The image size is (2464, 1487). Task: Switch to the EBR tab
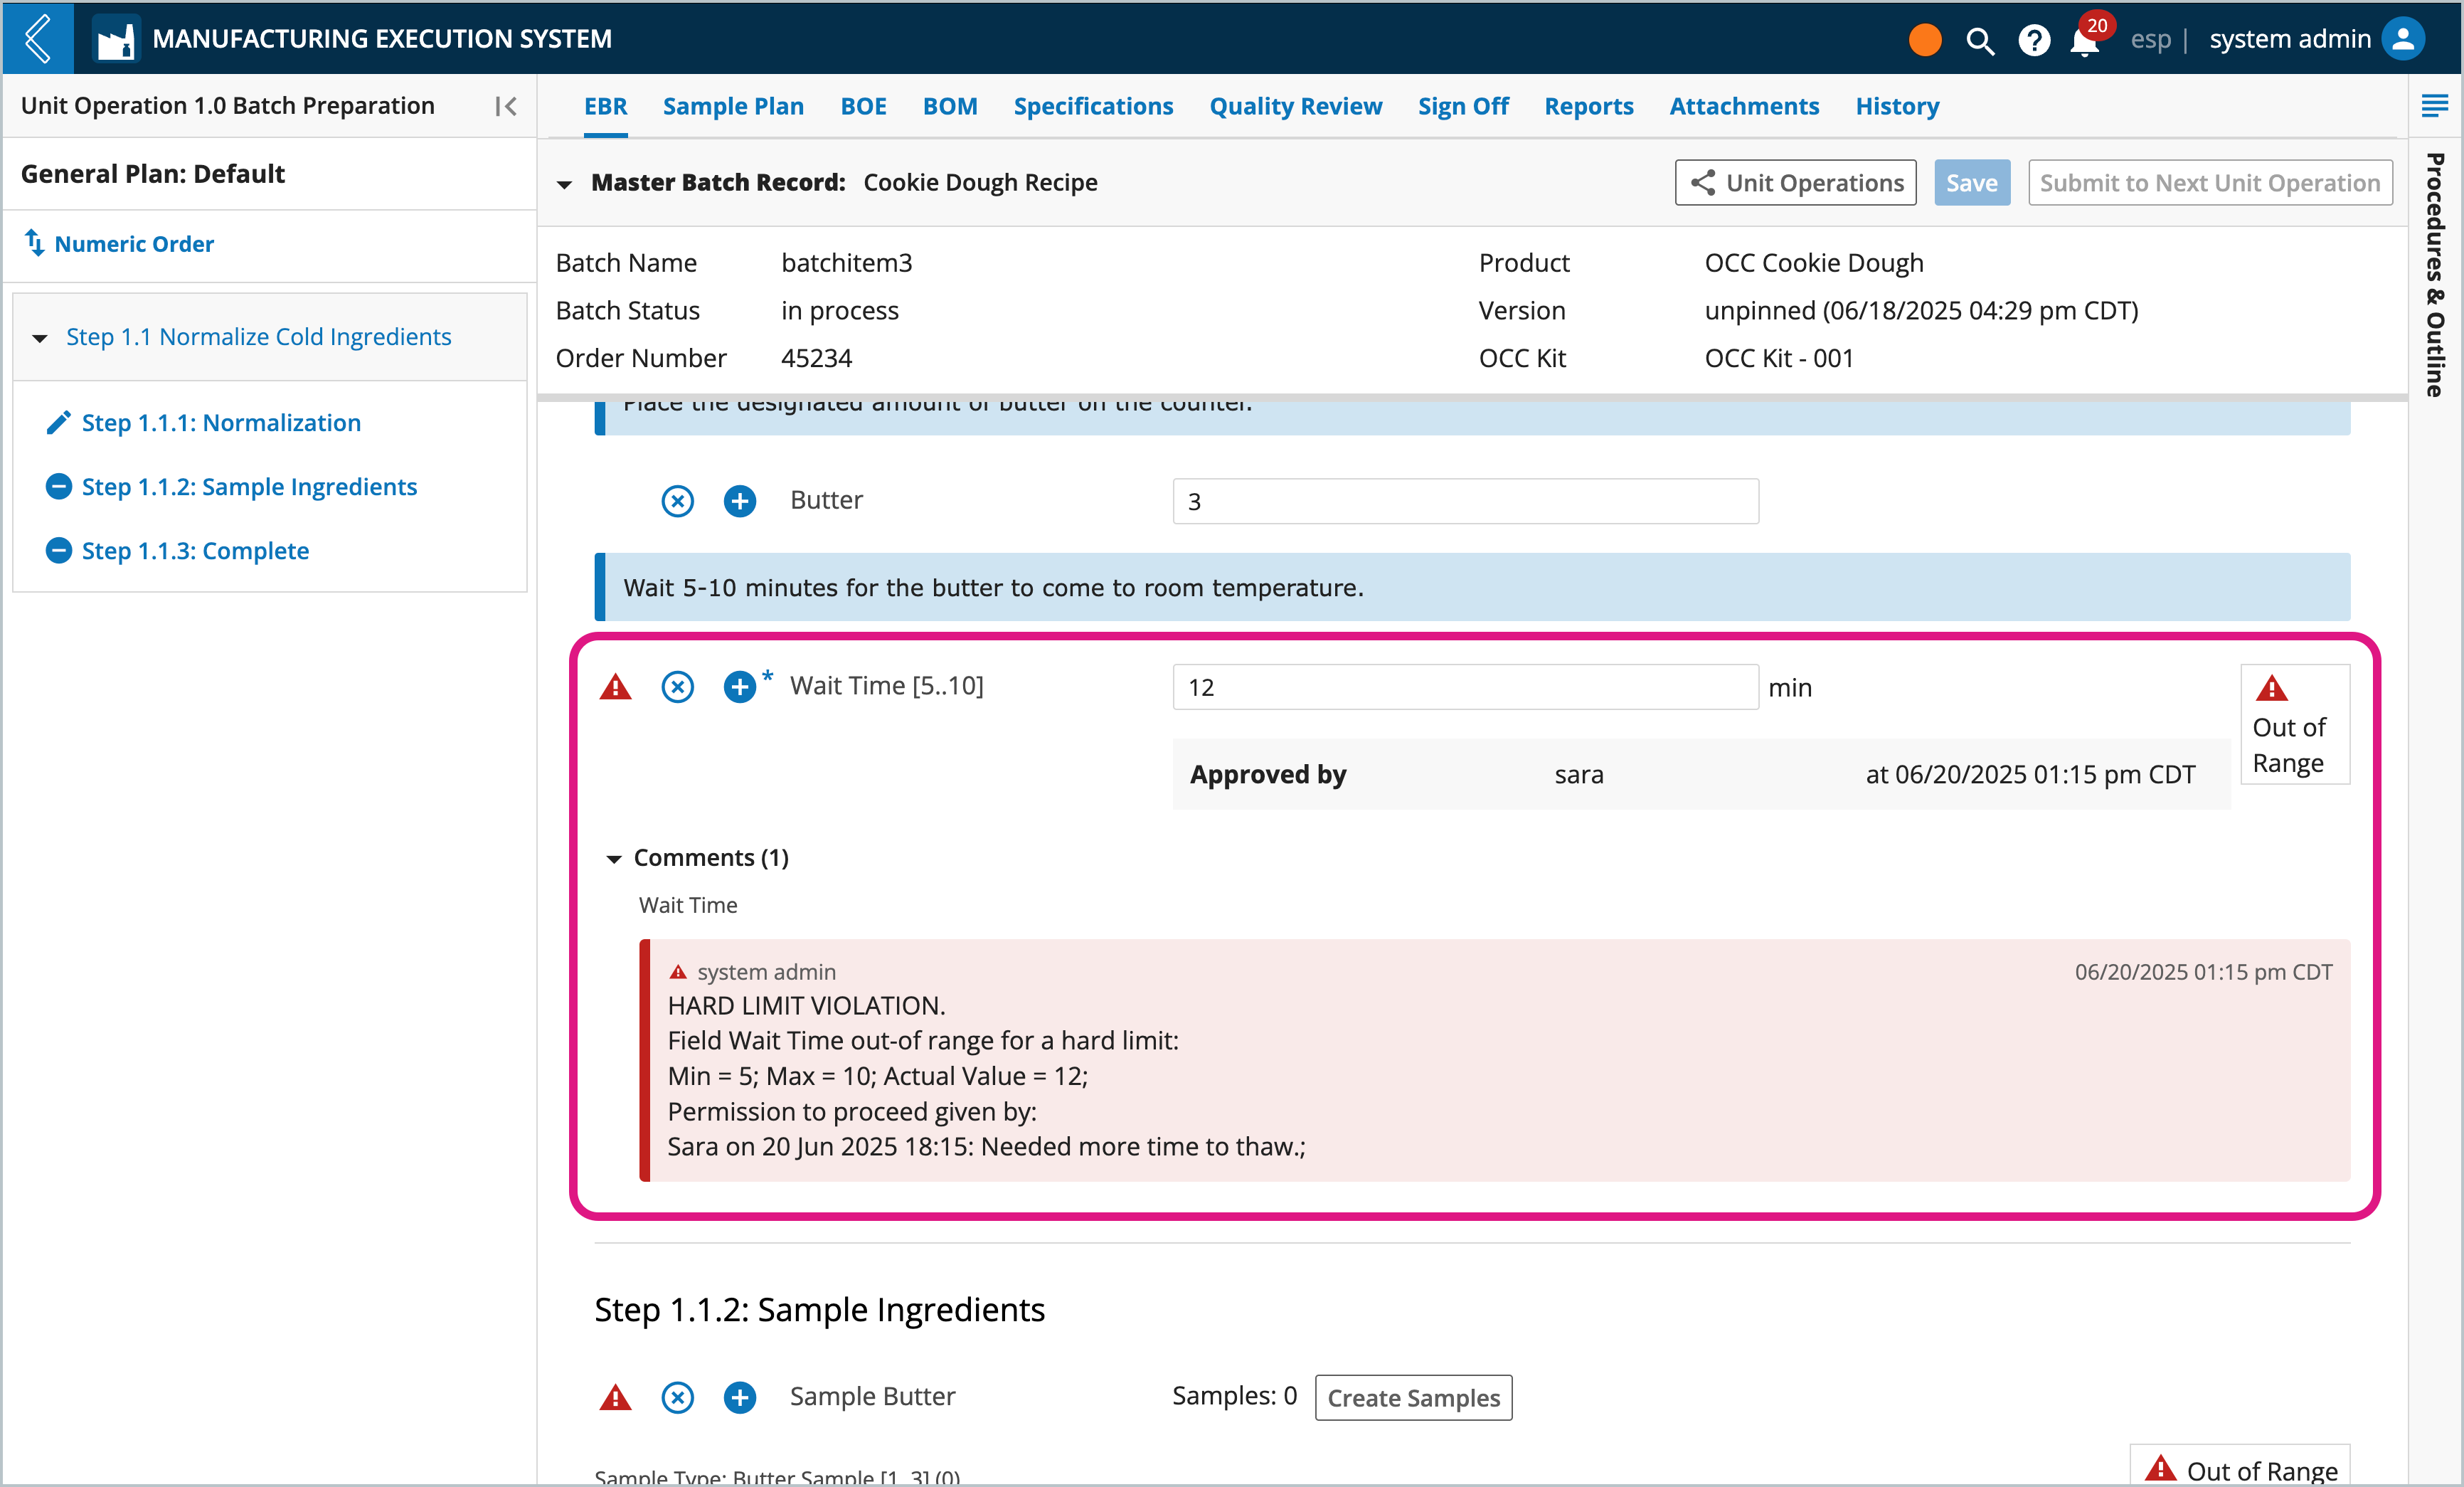point(605,106)
